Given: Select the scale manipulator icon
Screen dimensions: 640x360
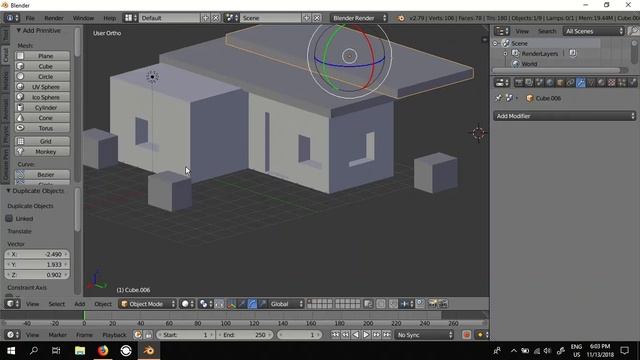Looking at the screenshot, I should pyautogui.click(x=262, y=304).
